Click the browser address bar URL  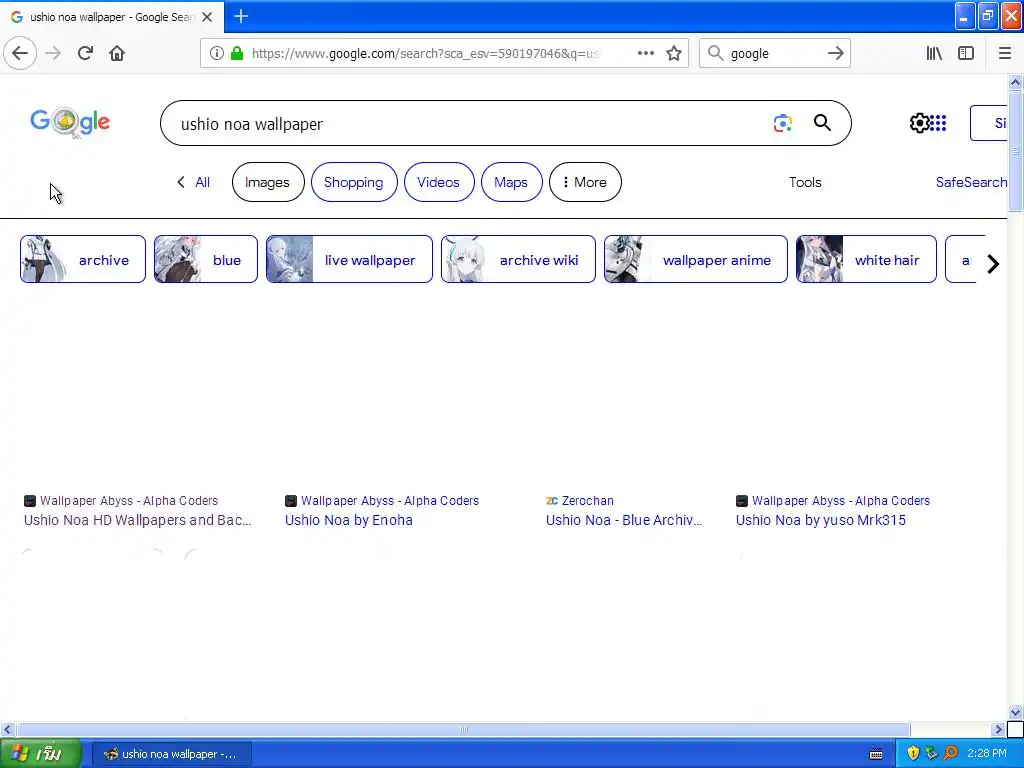pos(426,53)
